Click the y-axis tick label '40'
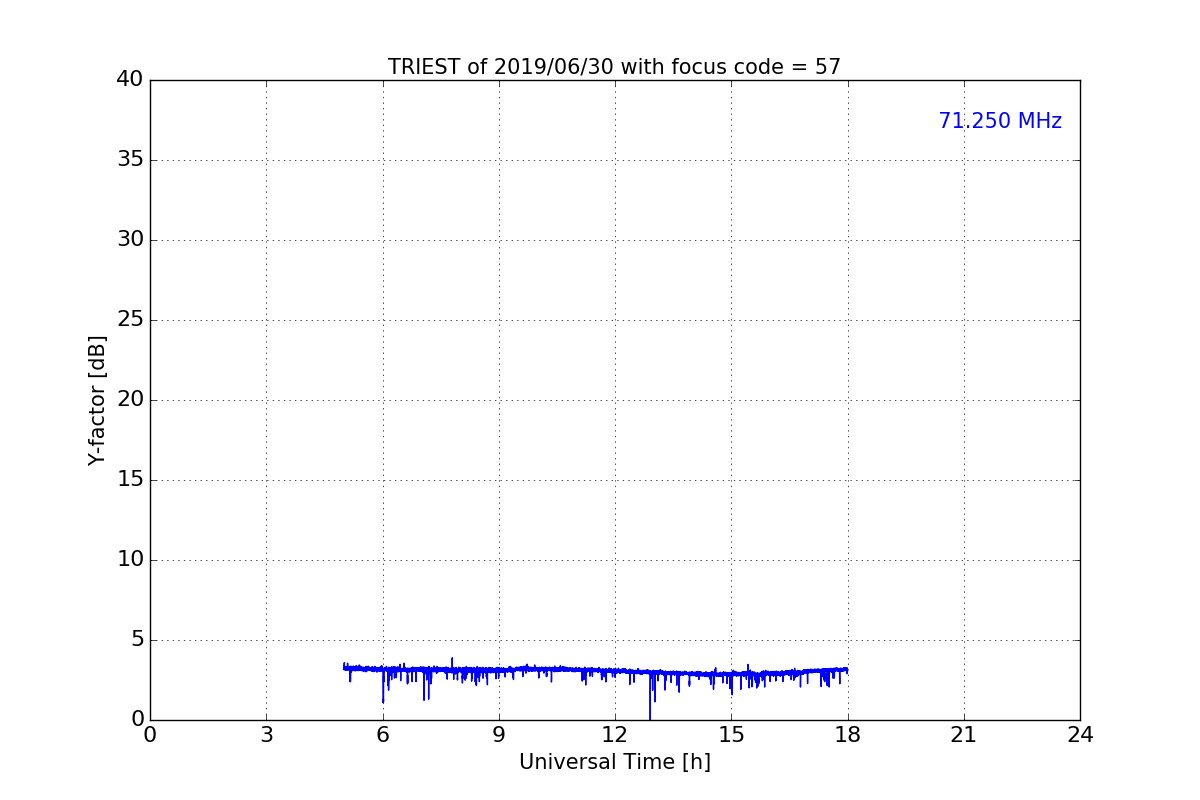Image resolution: width=1200 pixels, height=800 pixels. click(130, 80)
